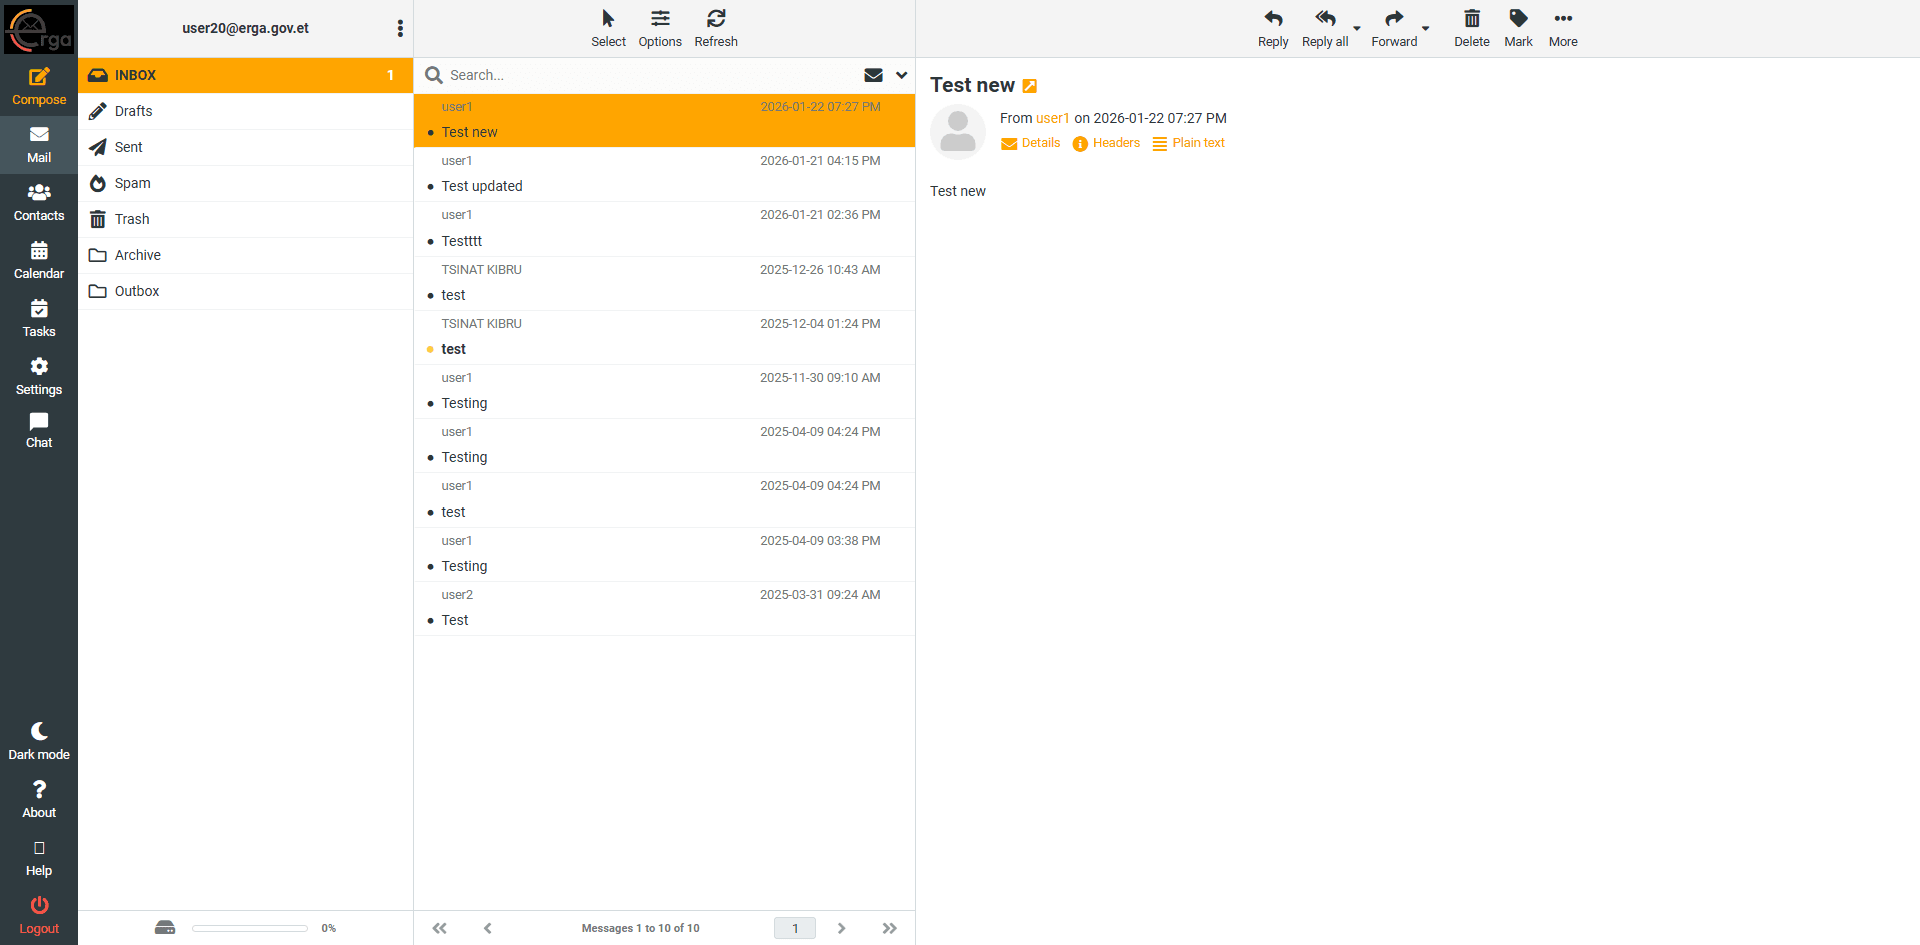Go to next page of messages
The width and height of the screenshot is (1920, 945).
(842, 928)
